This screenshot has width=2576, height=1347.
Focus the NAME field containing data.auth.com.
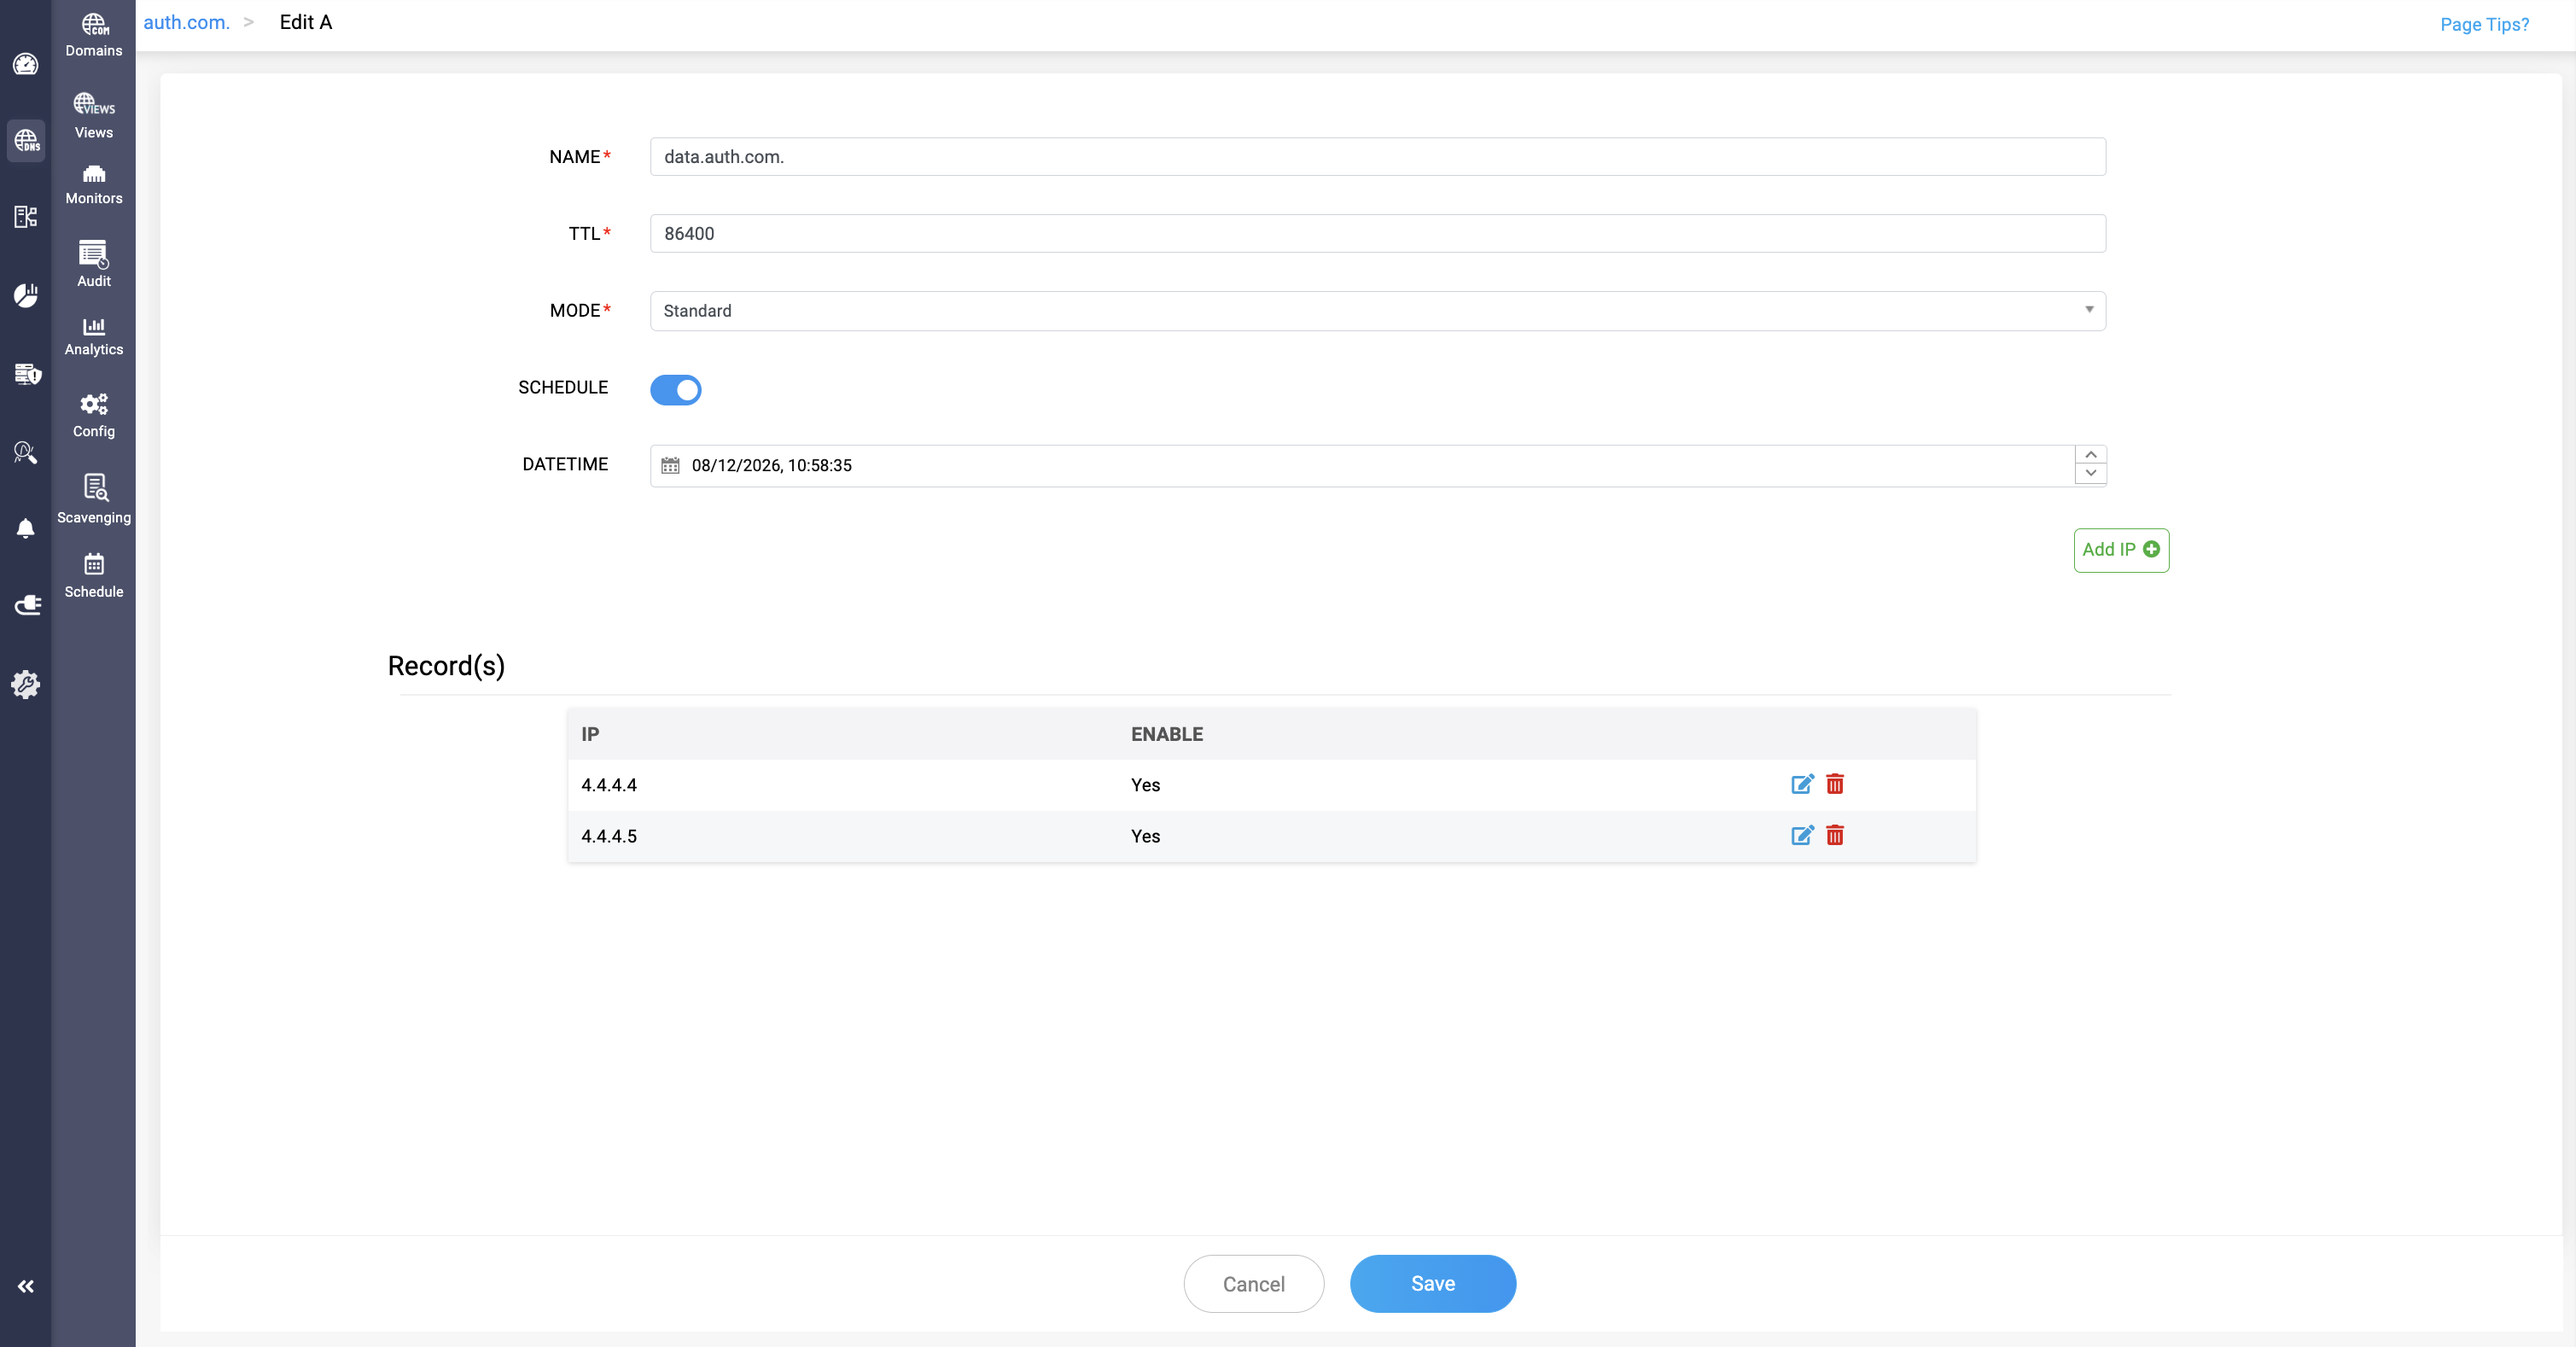coord(1377,157)
